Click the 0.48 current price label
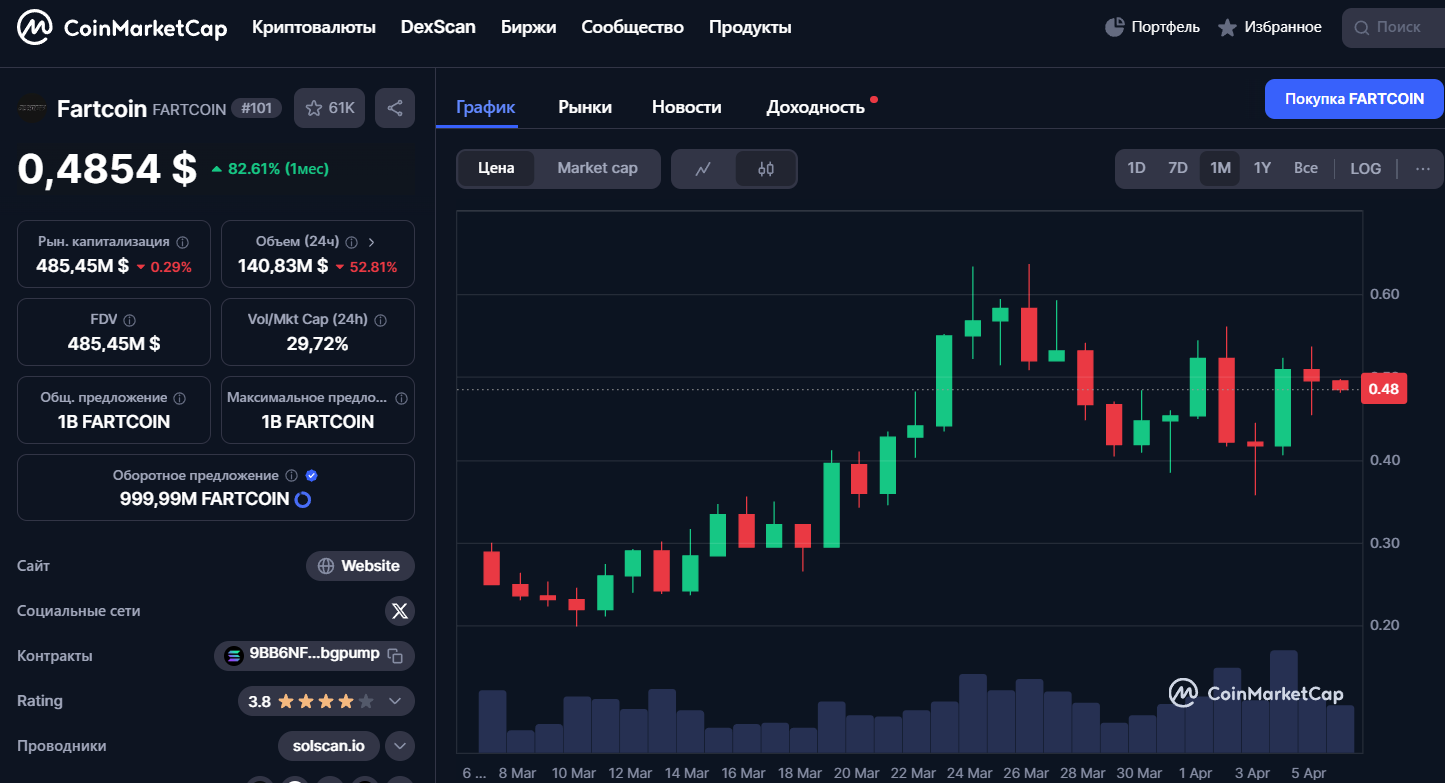The height and width of the screenshot is (783, 1445). (1383, 389)
